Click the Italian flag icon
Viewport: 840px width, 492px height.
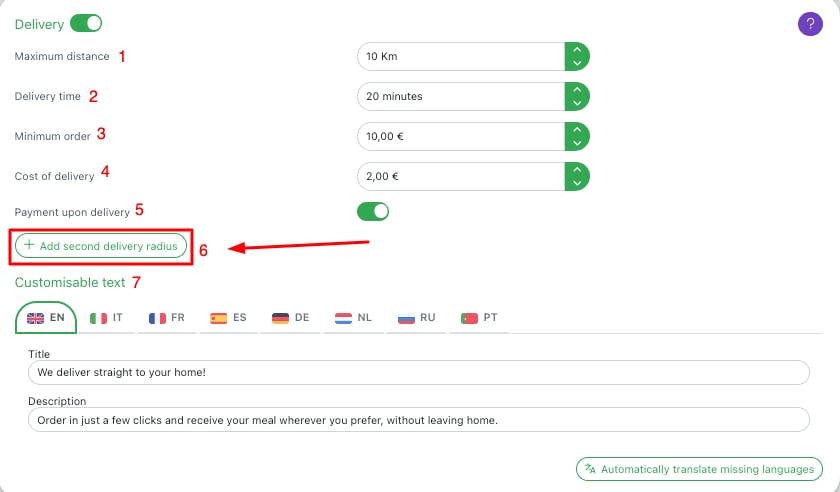tap(98, 318)
